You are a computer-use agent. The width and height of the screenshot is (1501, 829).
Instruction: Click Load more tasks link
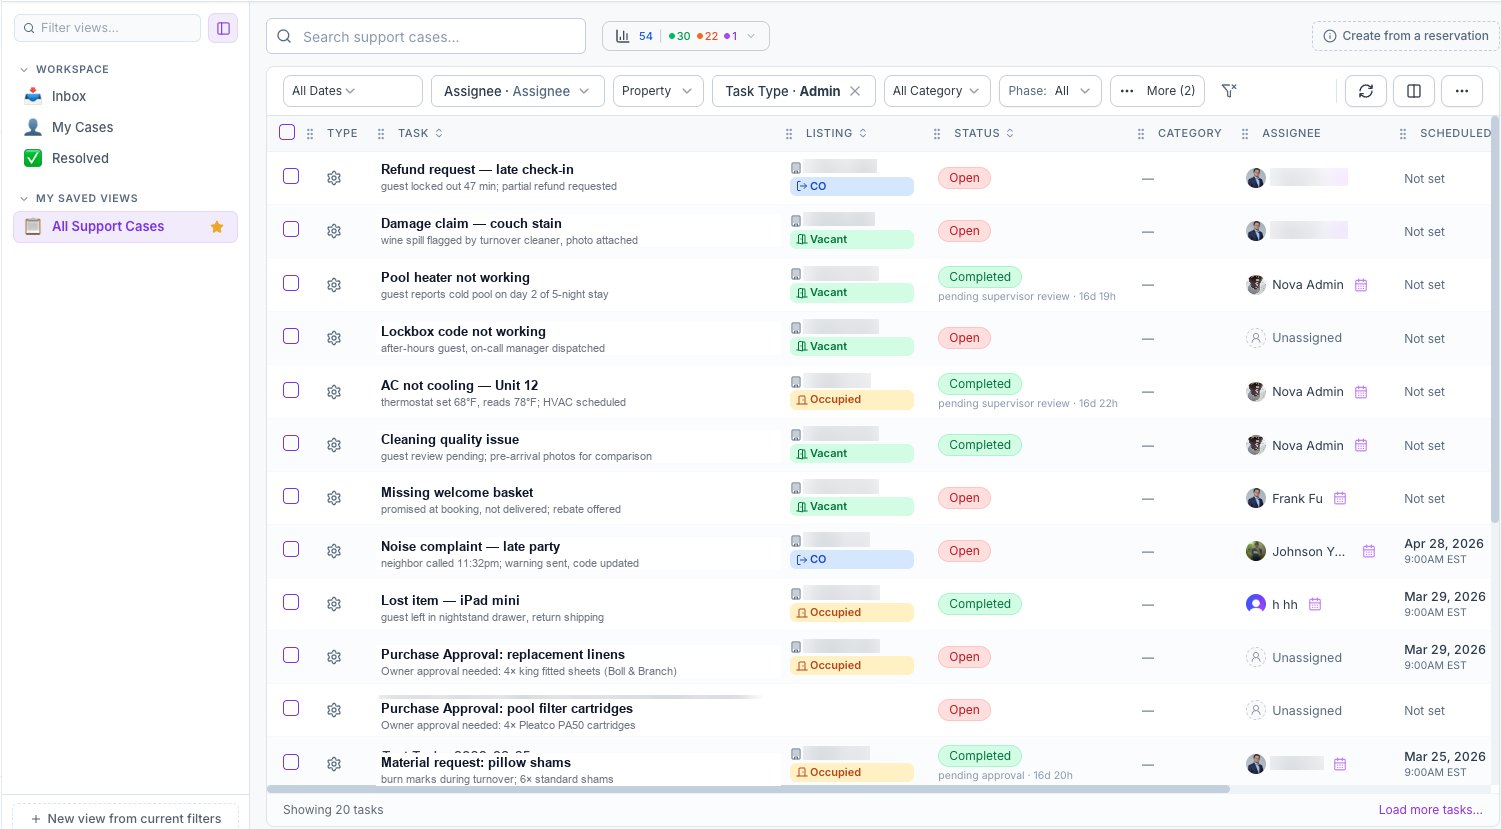tap(1431, 810)
